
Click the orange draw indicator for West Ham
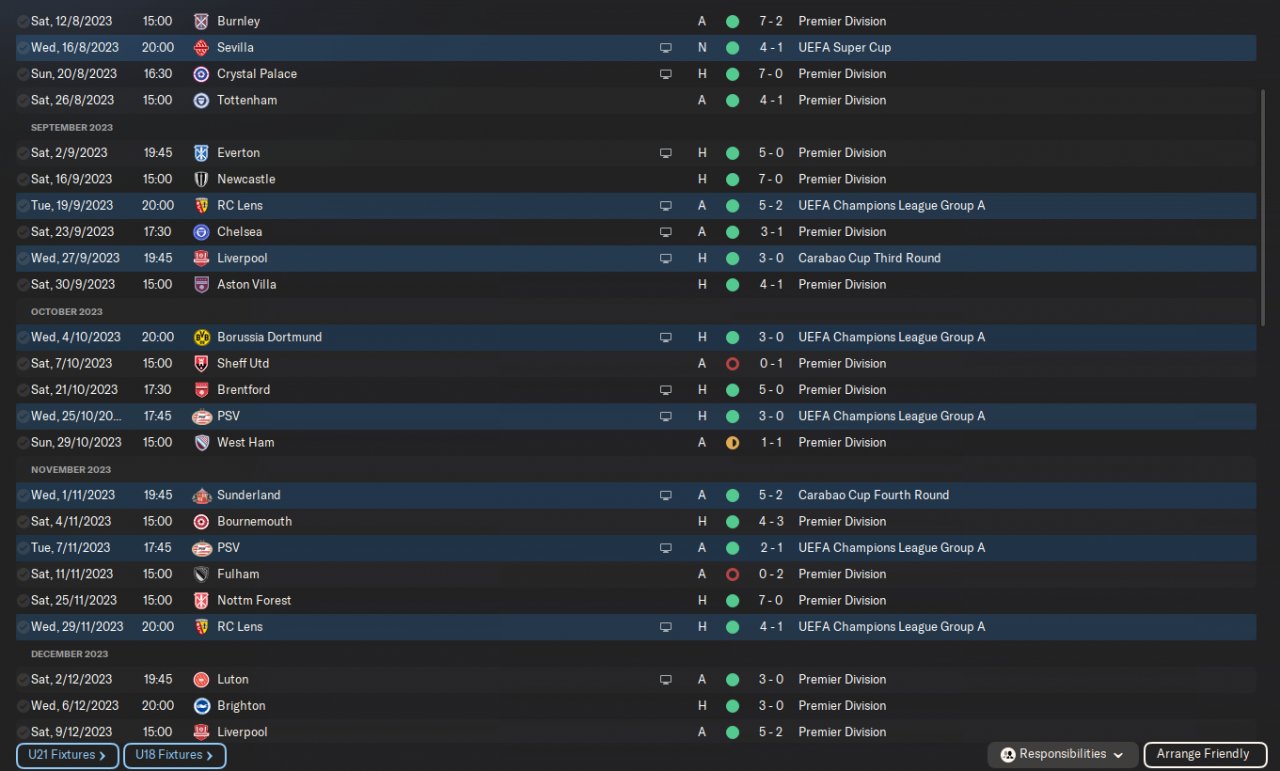coord(732,443)
